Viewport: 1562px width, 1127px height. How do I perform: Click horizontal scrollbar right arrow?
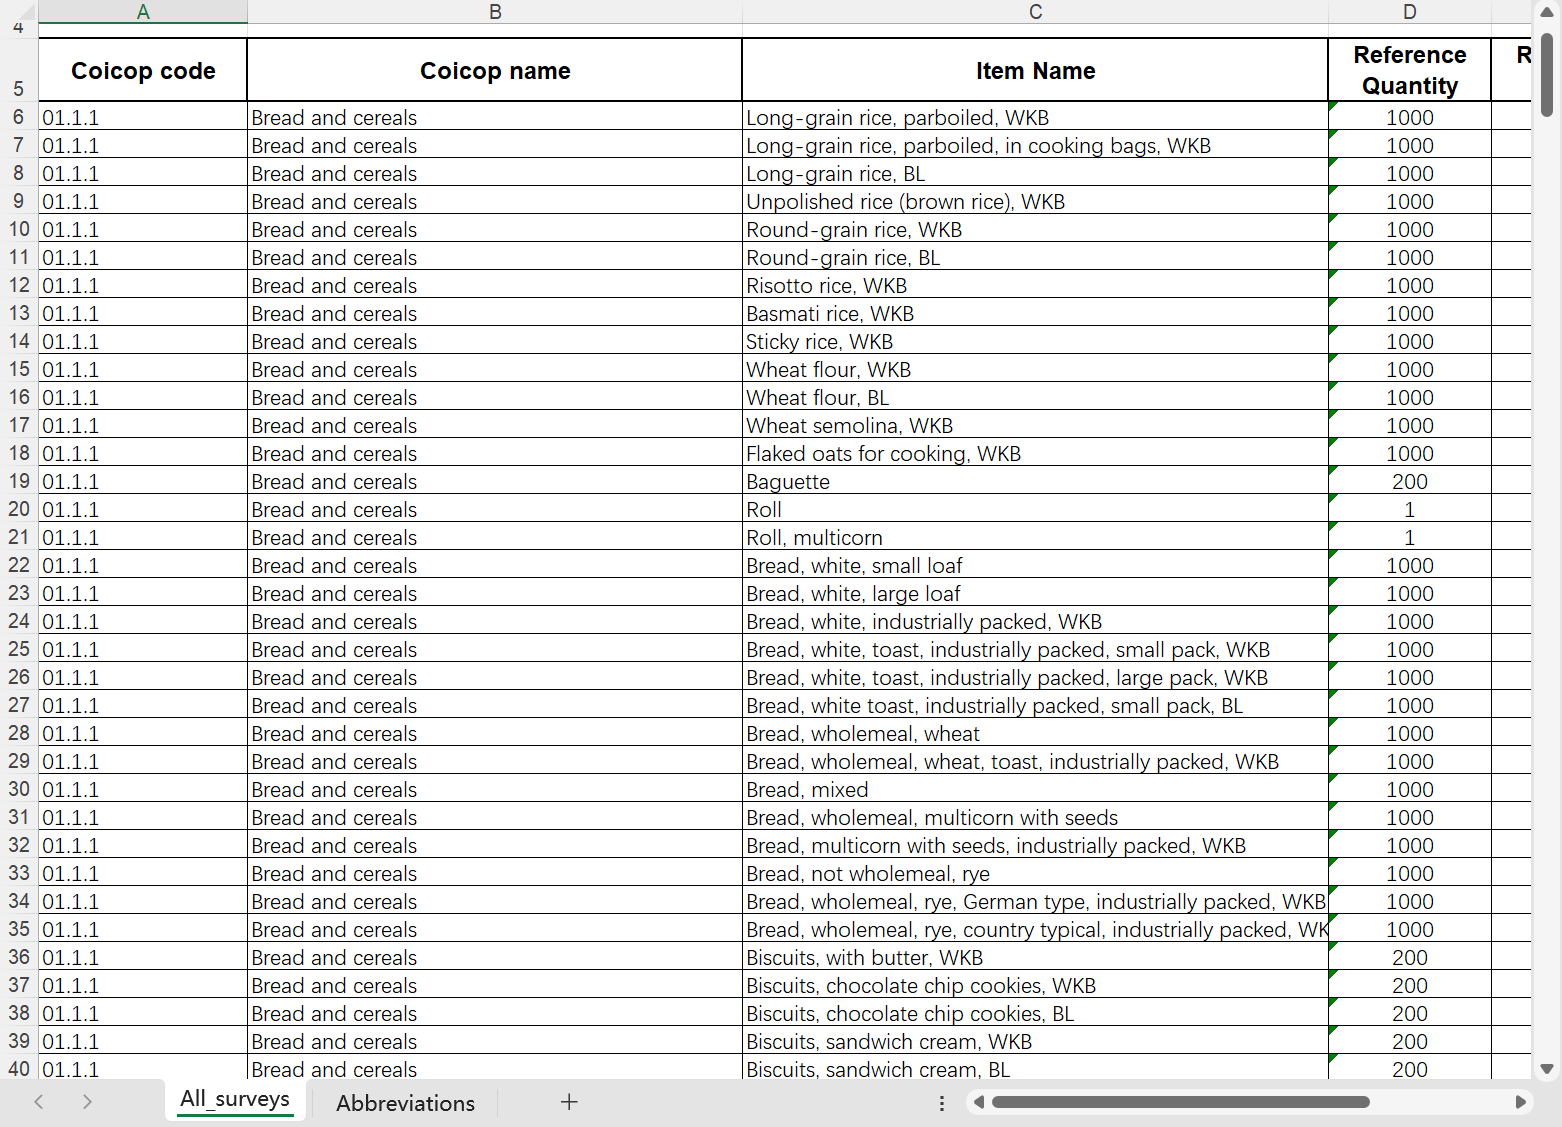pos(1521,1102)
